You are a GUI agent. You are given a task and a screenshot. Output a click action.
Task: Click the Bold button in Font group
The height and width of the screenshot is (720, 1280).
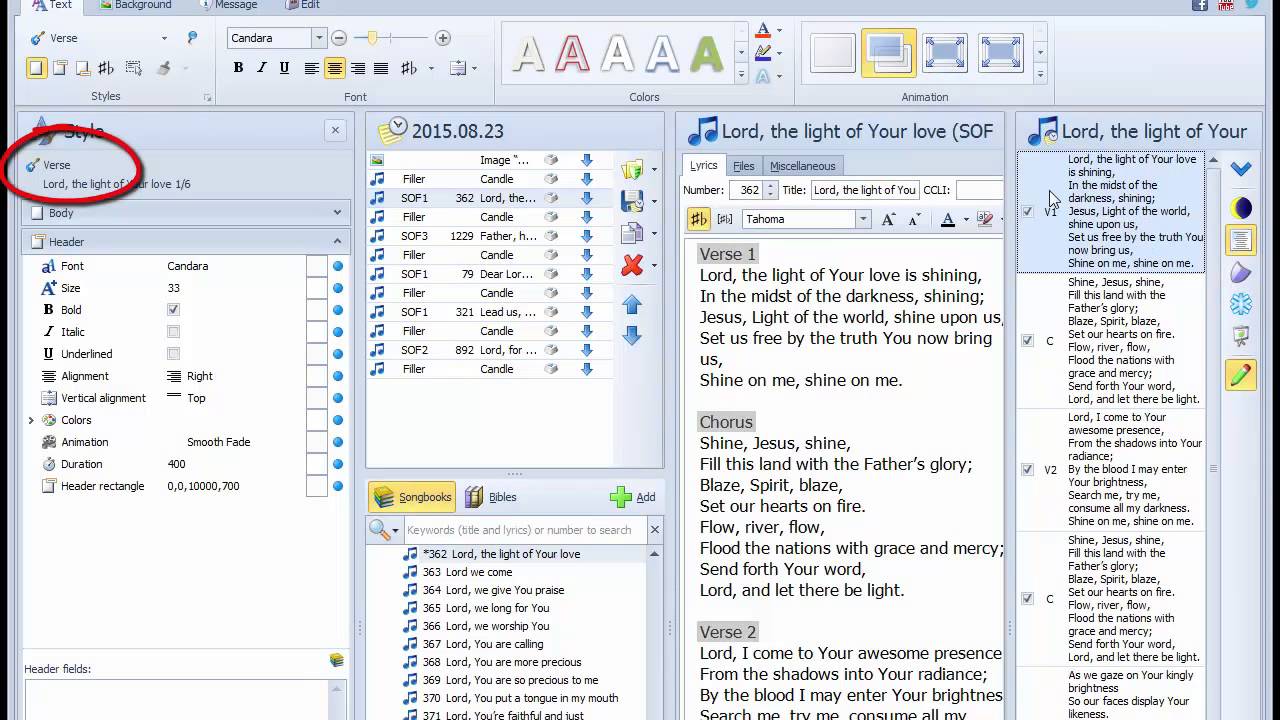click(238, 68)
